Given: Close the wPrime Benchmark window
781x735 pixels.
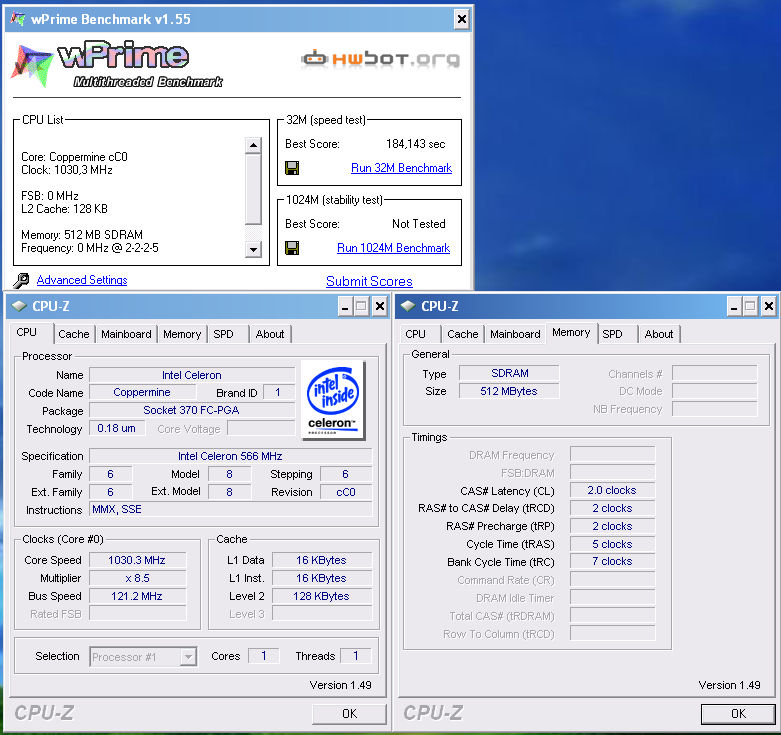Looking at the screenshot, I should (x=462, y=19).
